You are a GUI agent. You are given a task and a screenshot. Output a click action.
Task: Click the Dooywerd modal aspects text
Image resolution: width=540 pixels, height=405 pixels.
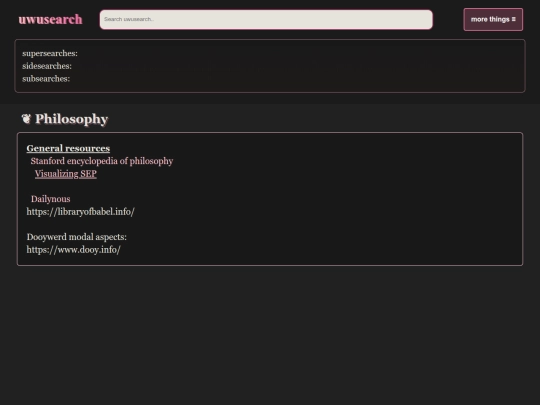(x=76, y=237)
